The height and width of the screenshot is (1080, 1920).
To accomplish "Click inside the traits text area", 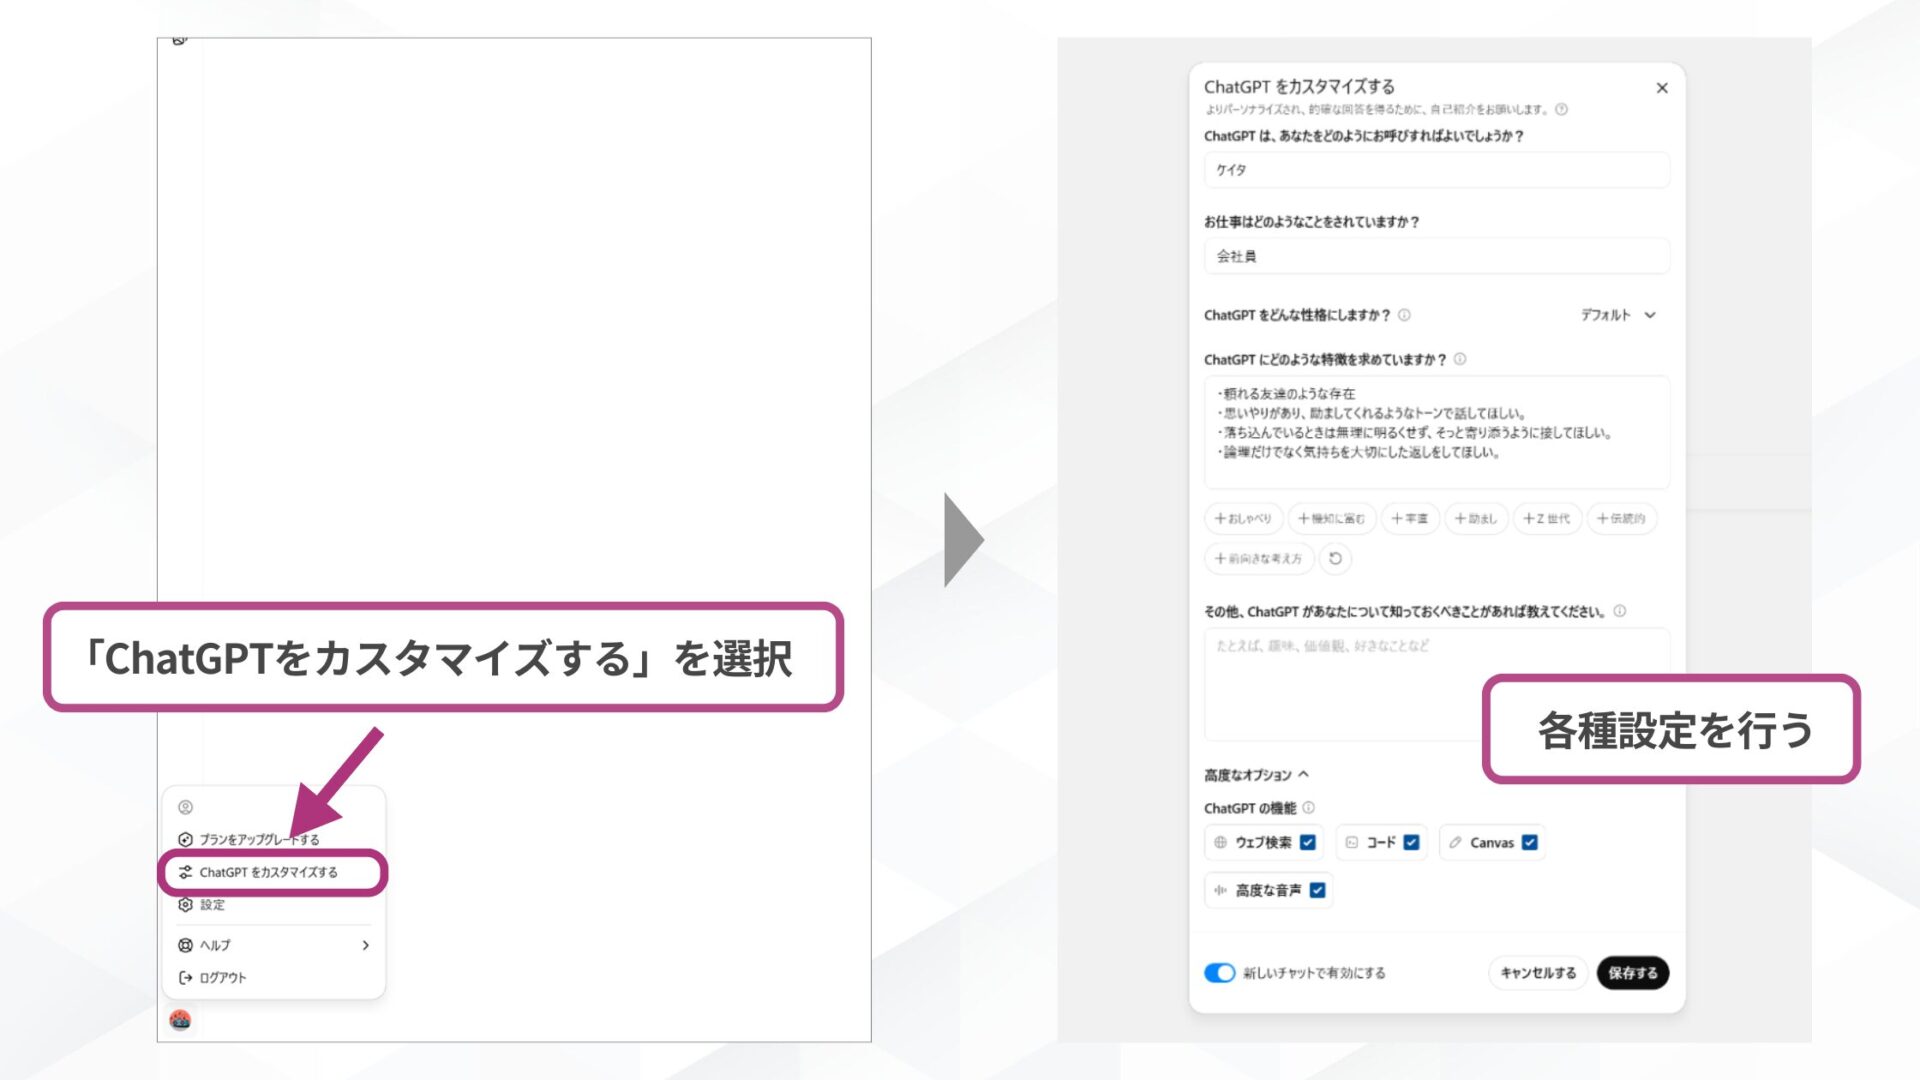I will click(1437, 432).
